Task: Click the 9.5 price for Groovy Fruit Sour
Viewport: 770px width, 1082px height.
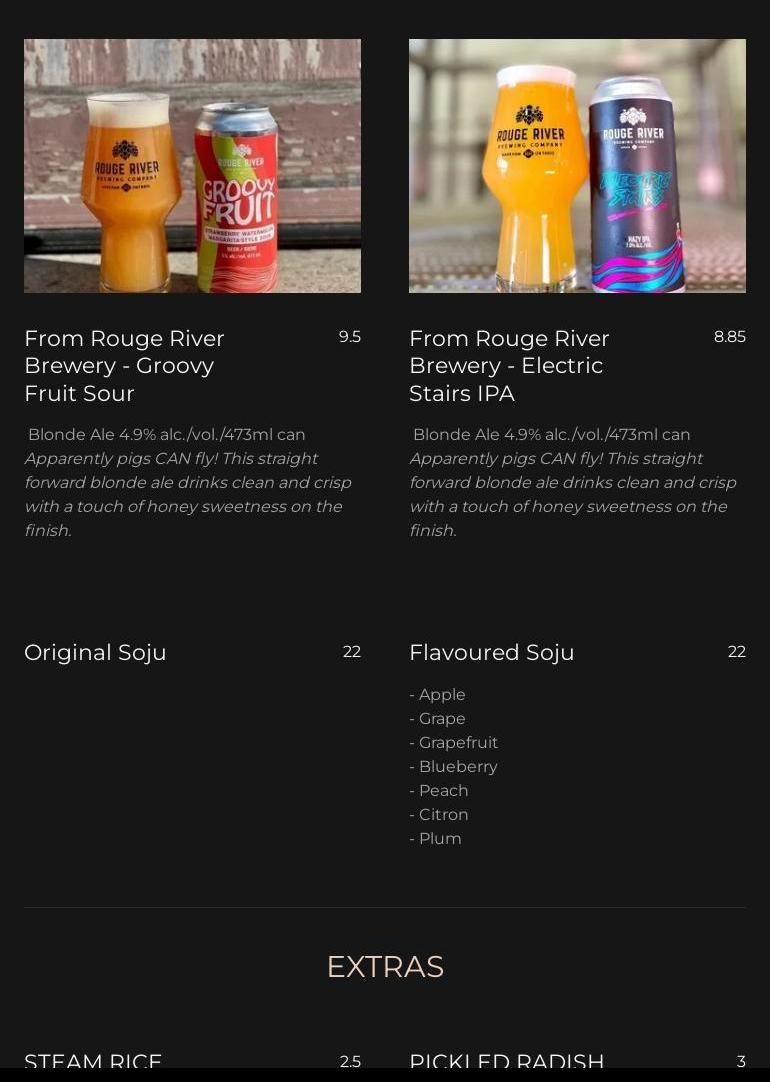Action: pos(349,337)
